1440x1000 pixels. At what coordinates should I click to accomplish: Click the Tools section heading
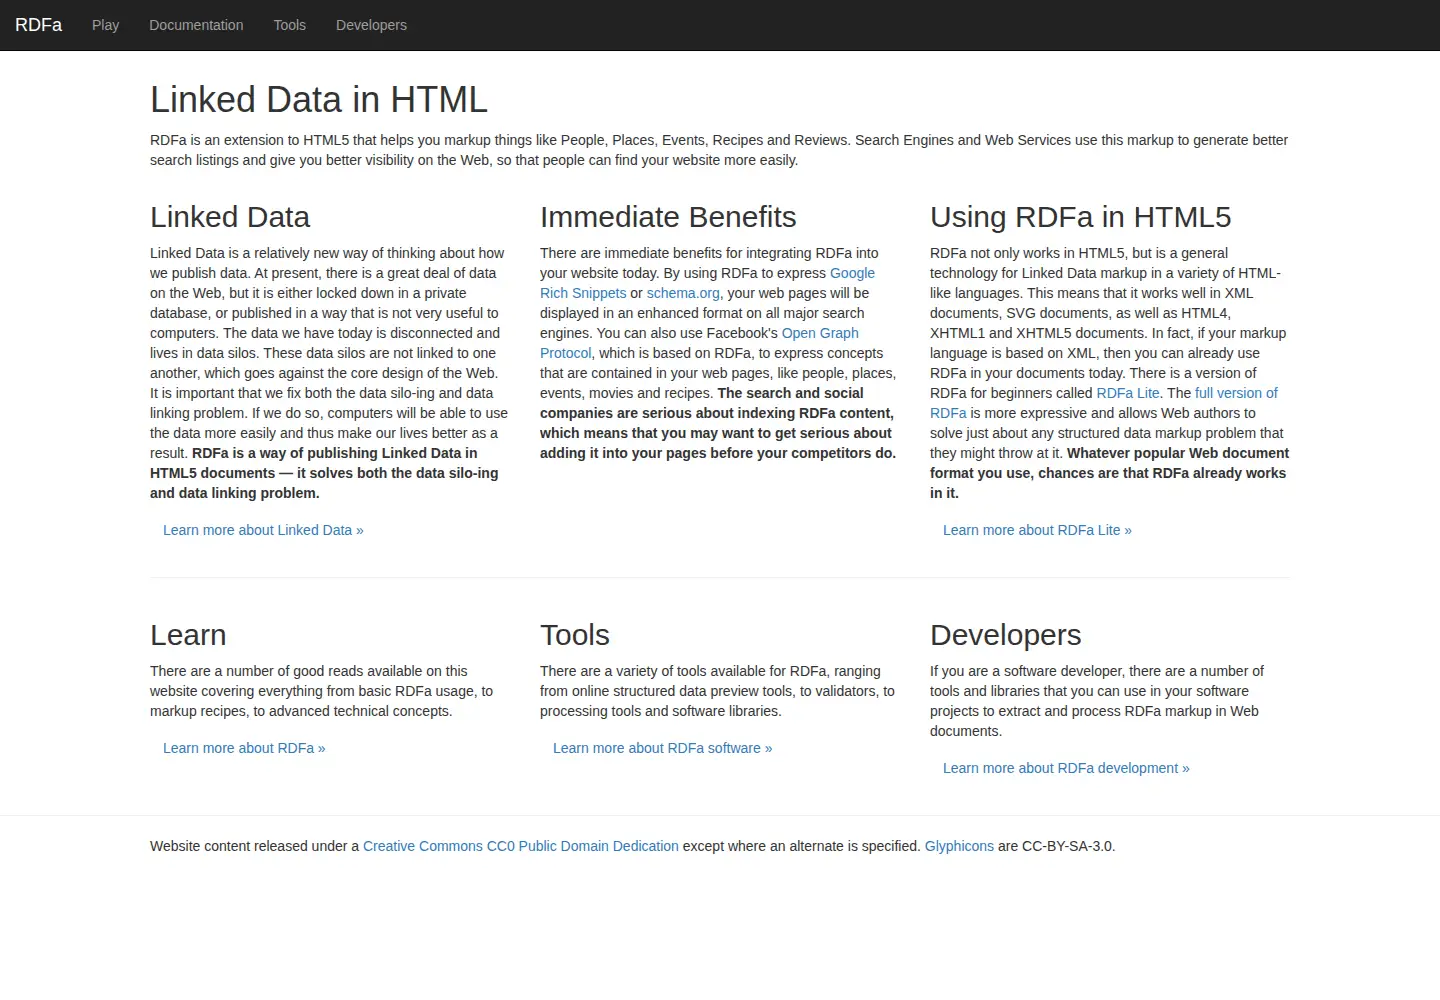(x=575, y=635)
